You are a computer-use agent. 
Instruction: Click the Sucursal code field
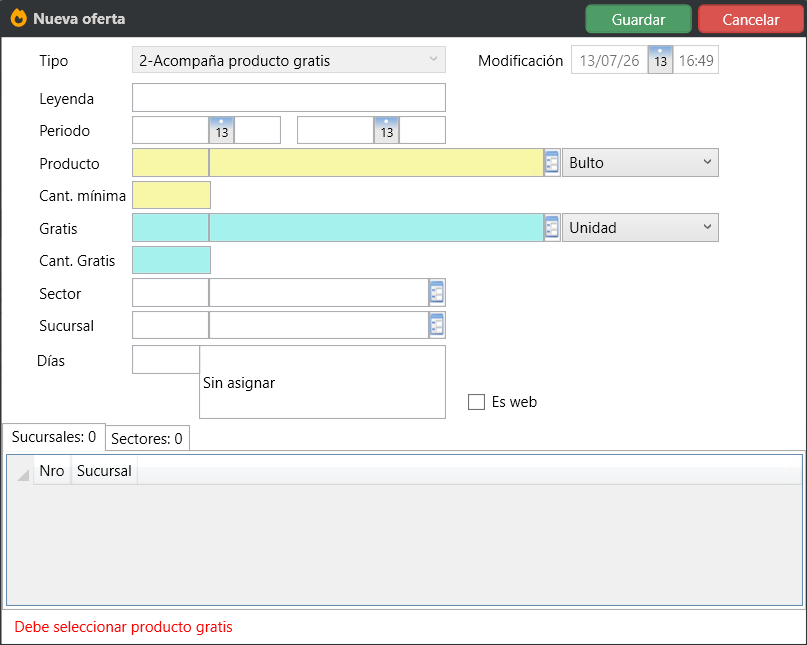[x=170, y=325]
